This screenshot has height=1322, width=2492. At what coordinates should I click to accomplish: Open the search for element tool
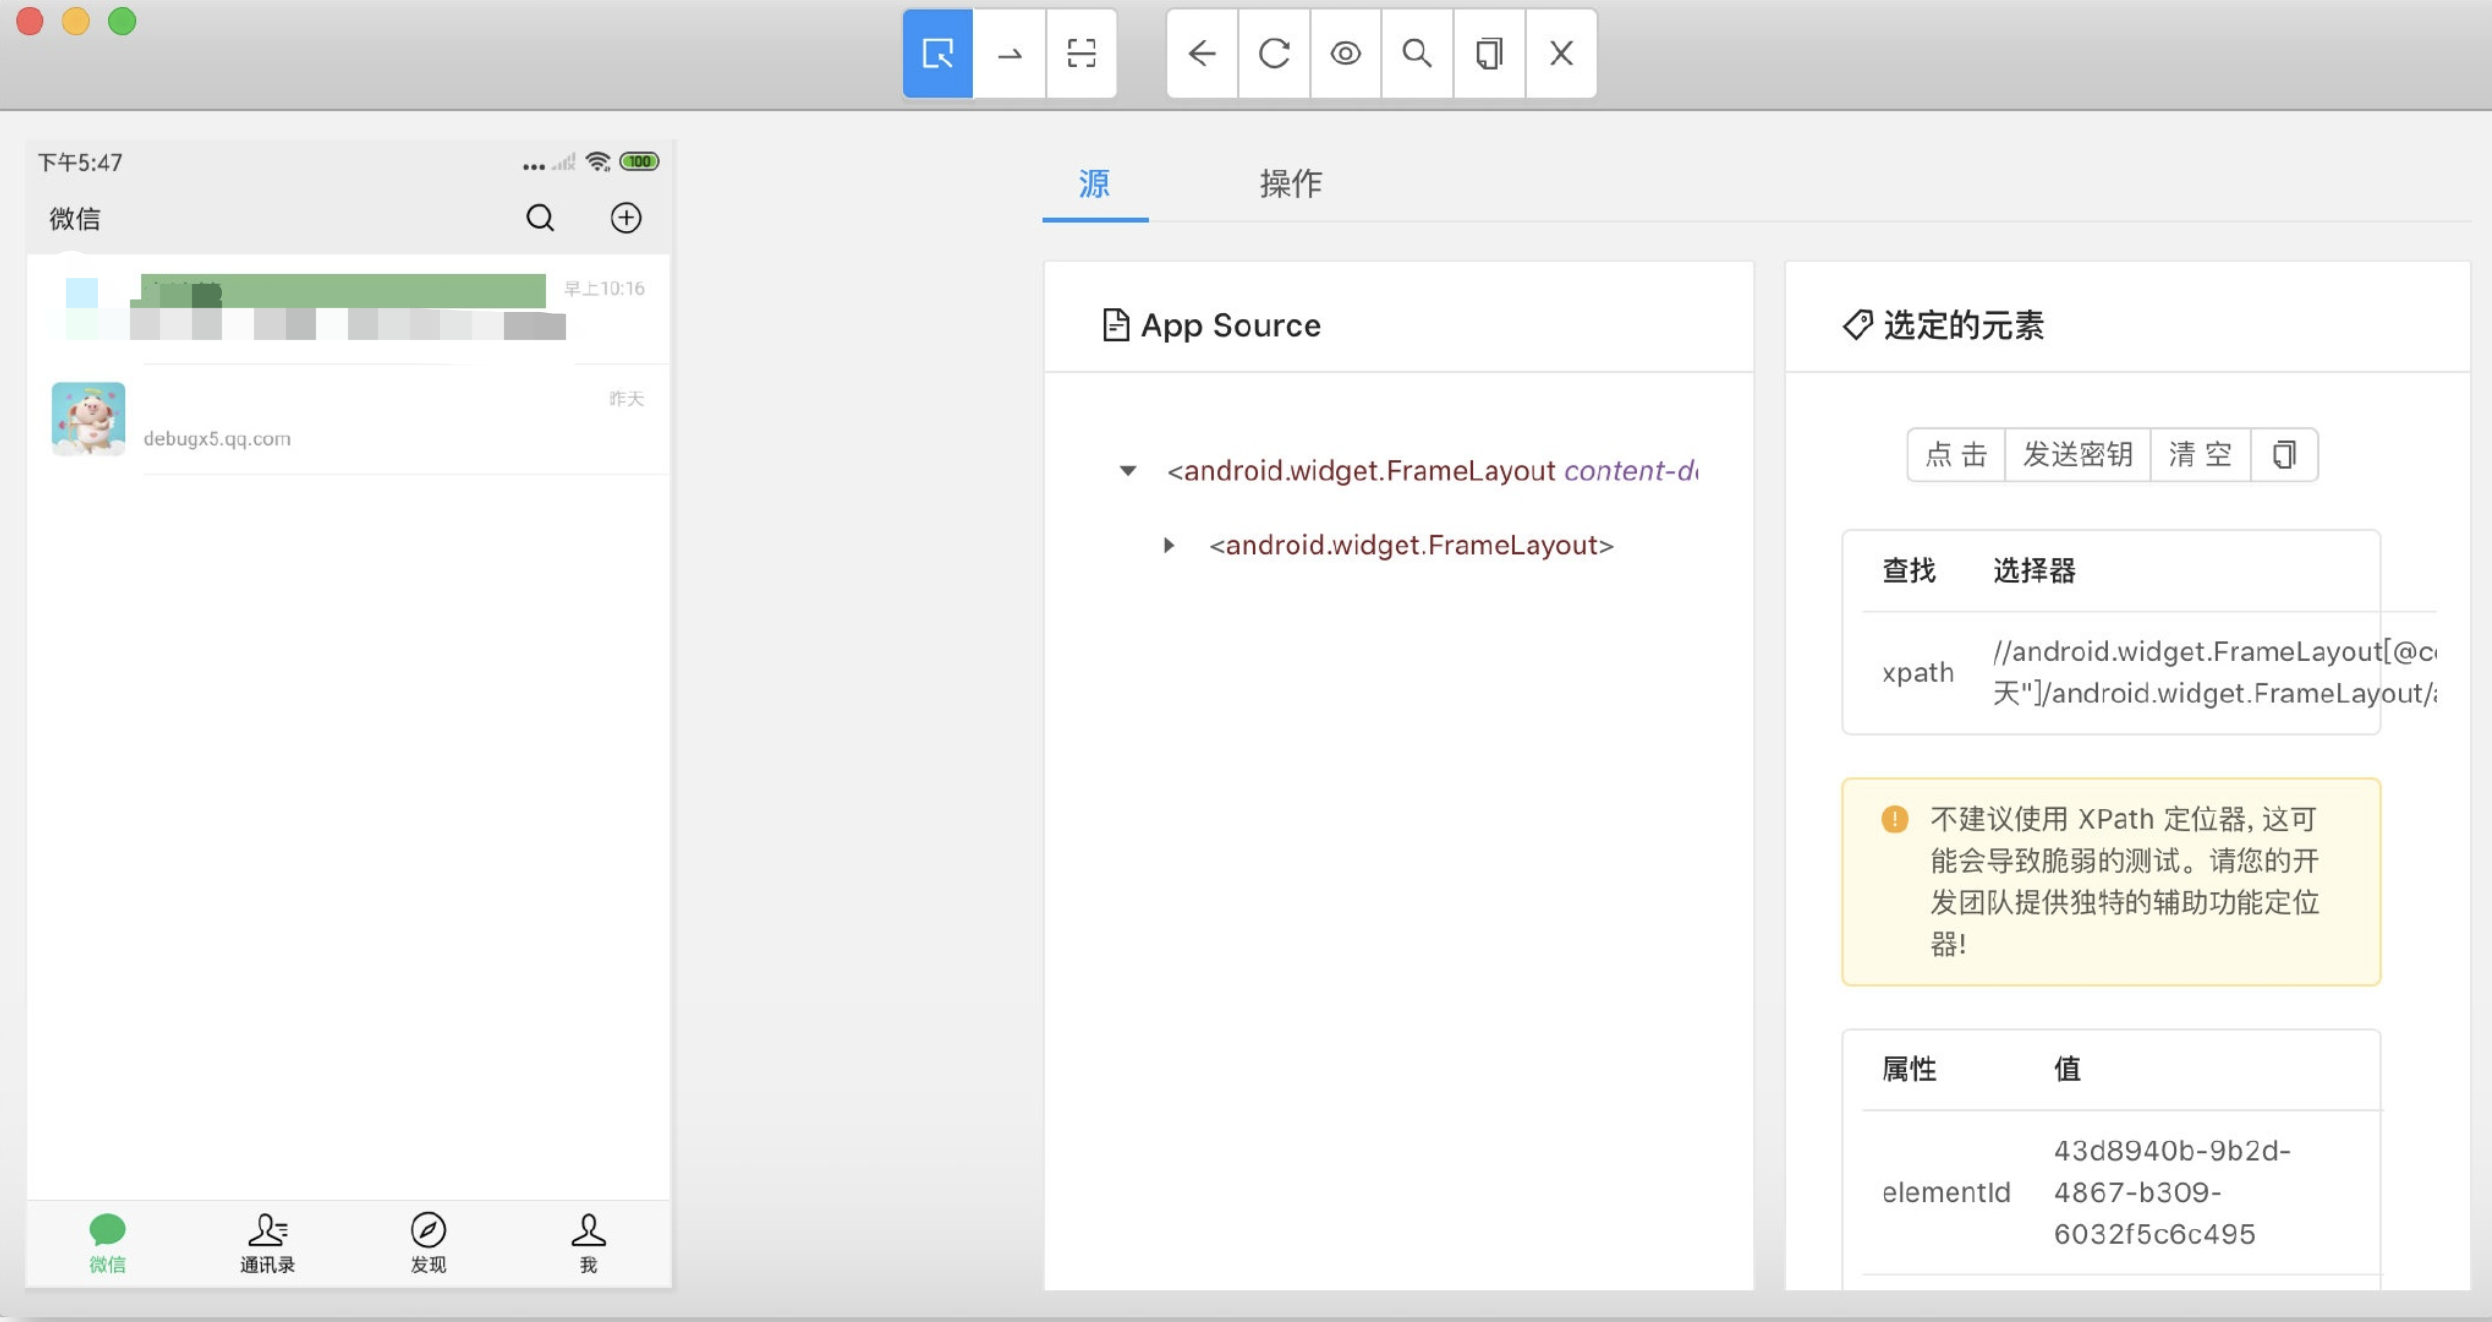click(x=1417, y=54)
